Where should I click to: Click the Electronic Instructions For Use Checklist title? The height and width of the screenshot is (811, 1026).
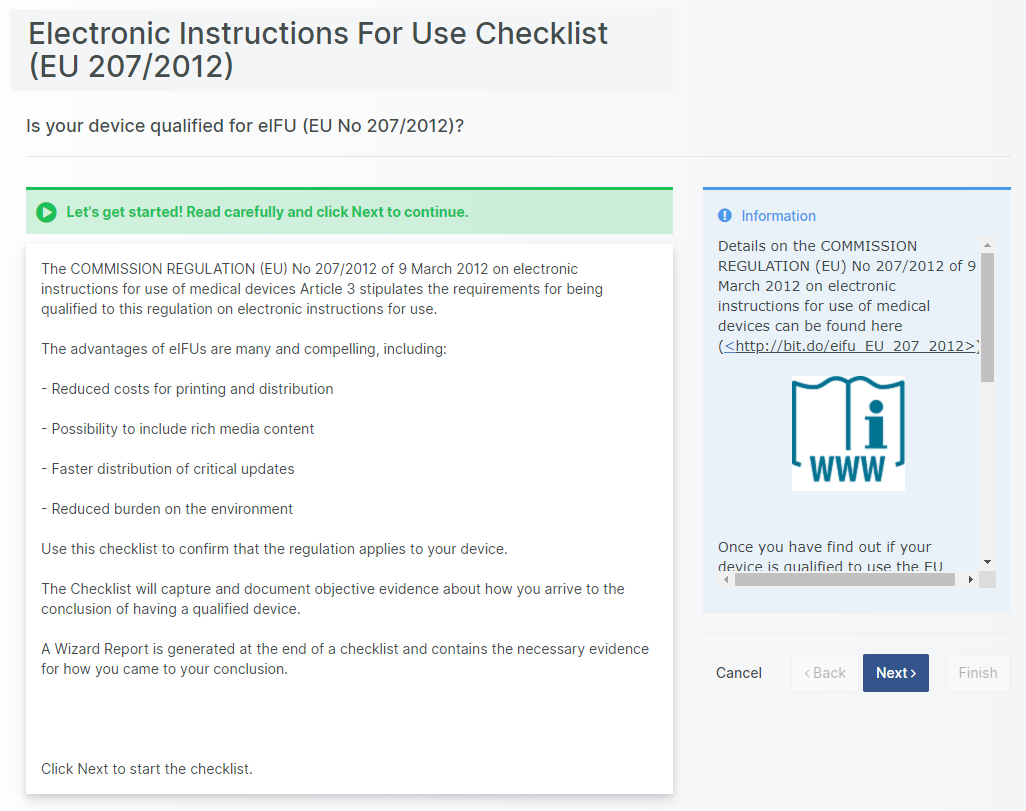point(318,49)
